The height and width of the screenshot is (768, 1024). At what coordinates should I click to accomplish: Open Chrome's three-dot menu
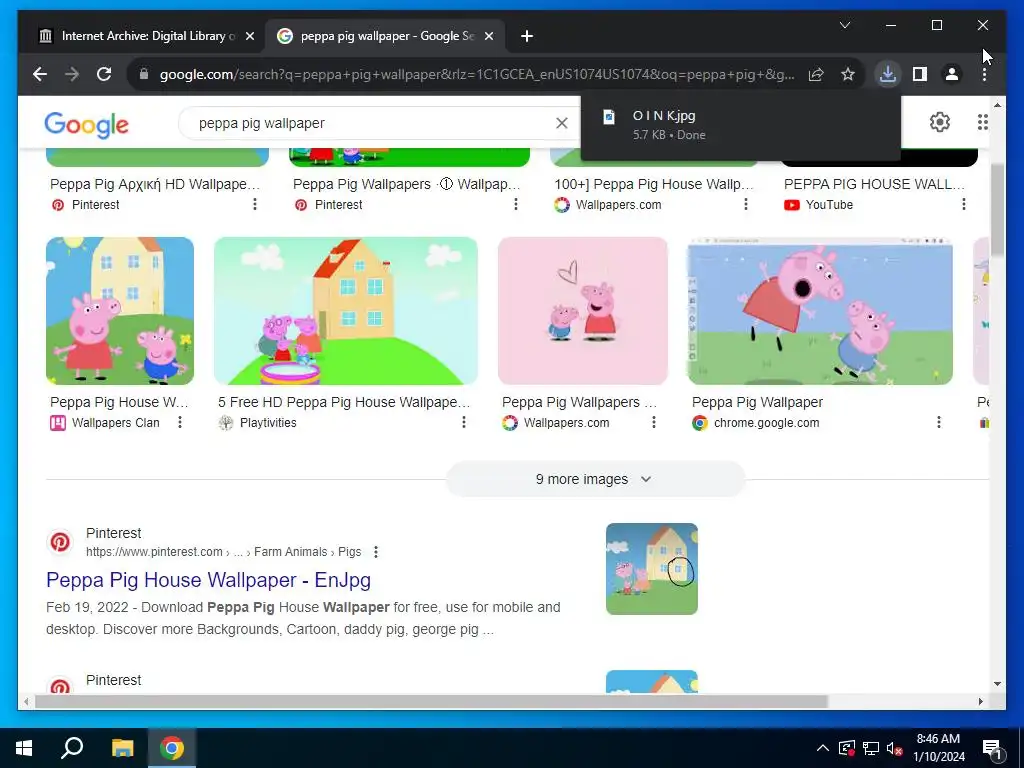point(984,74)
